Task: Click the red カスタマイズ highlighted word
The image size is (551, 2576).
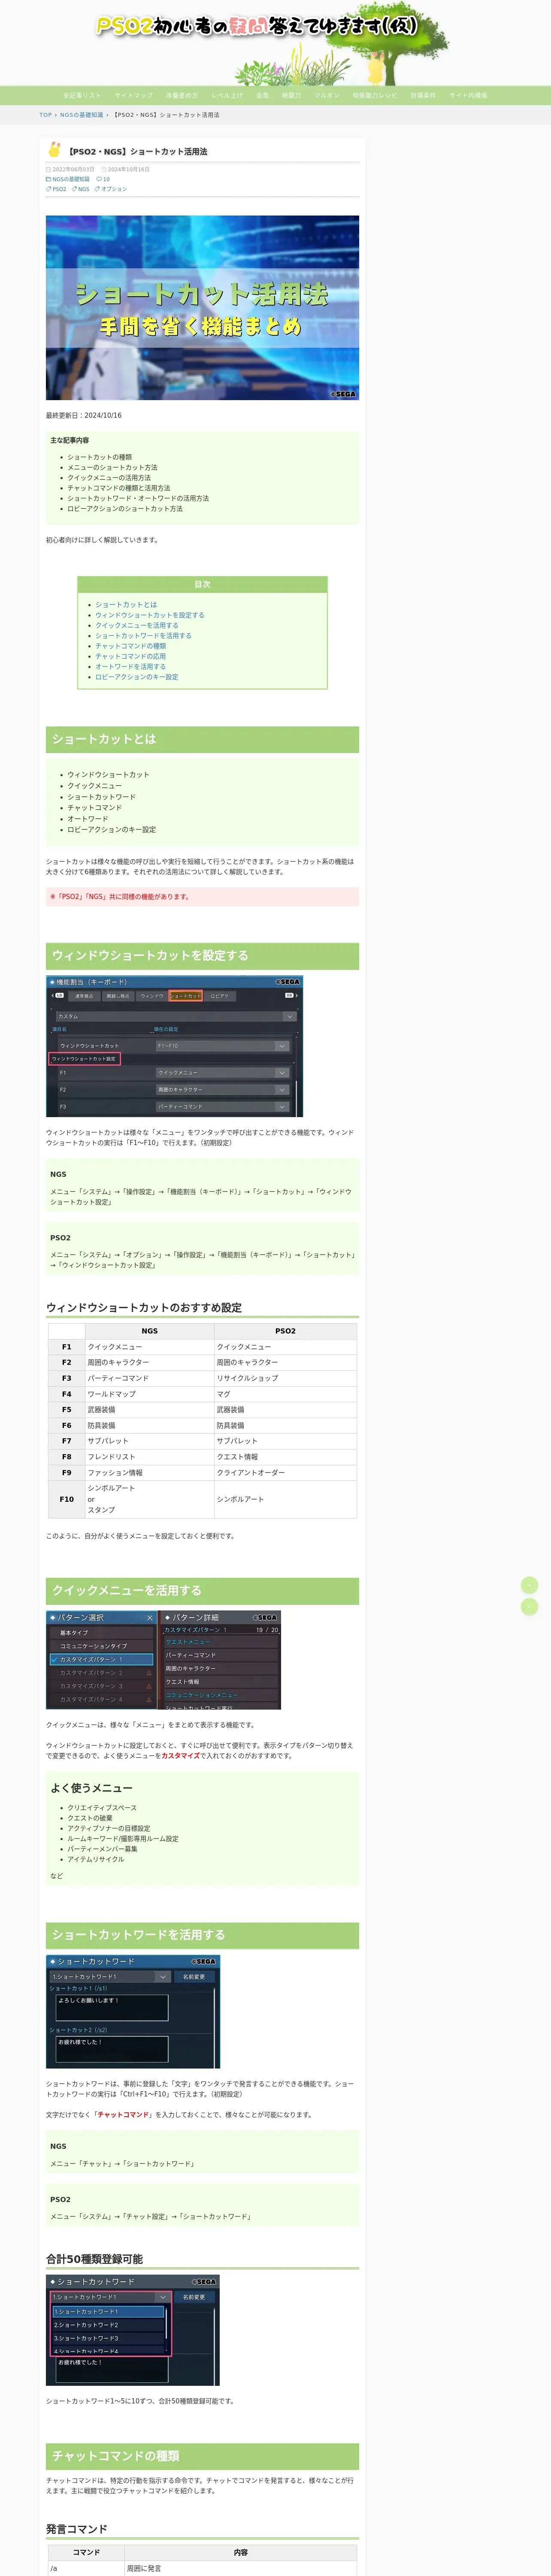Action: click(181, 1756)
